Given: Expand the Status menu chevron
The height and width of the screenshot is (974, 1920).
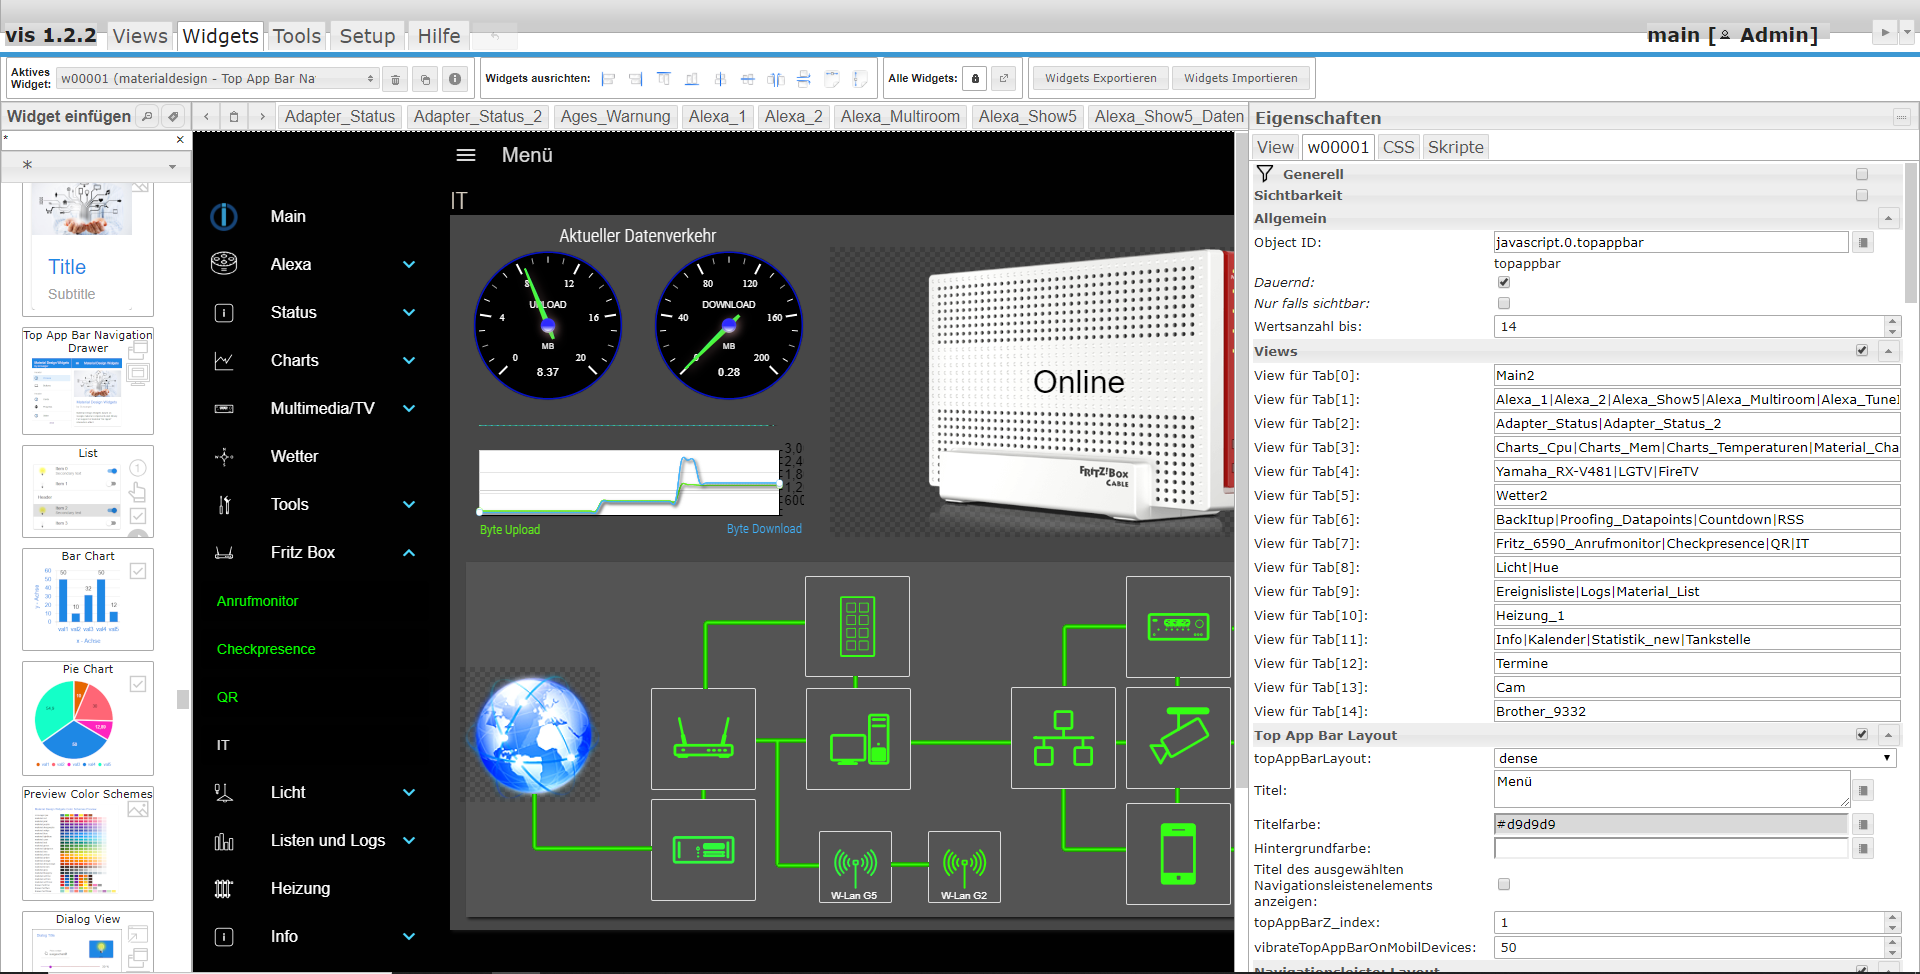Looking at the screenshot, I should (x=409, y=312).
